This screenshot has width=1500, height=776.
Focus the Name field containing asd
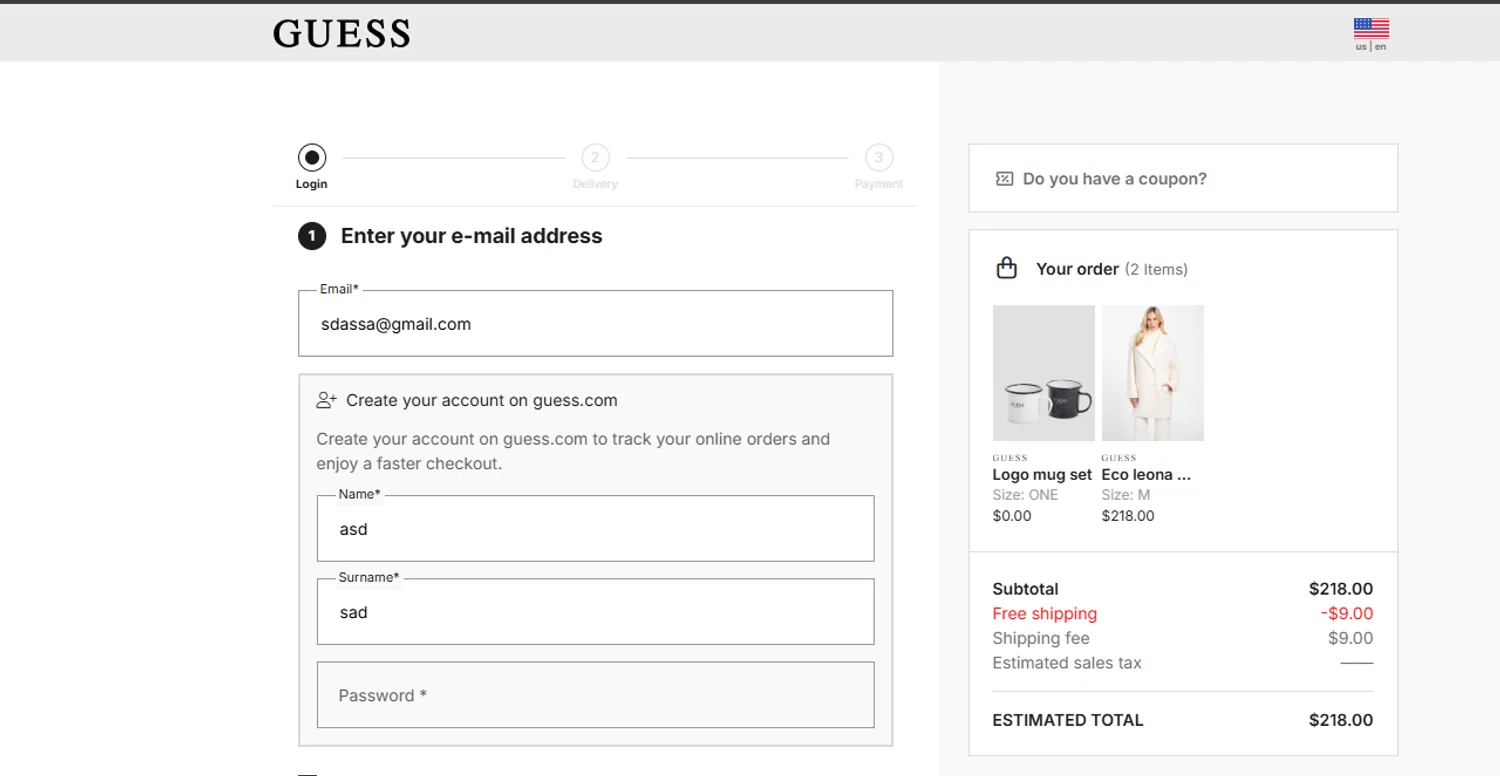pos(595,529)
